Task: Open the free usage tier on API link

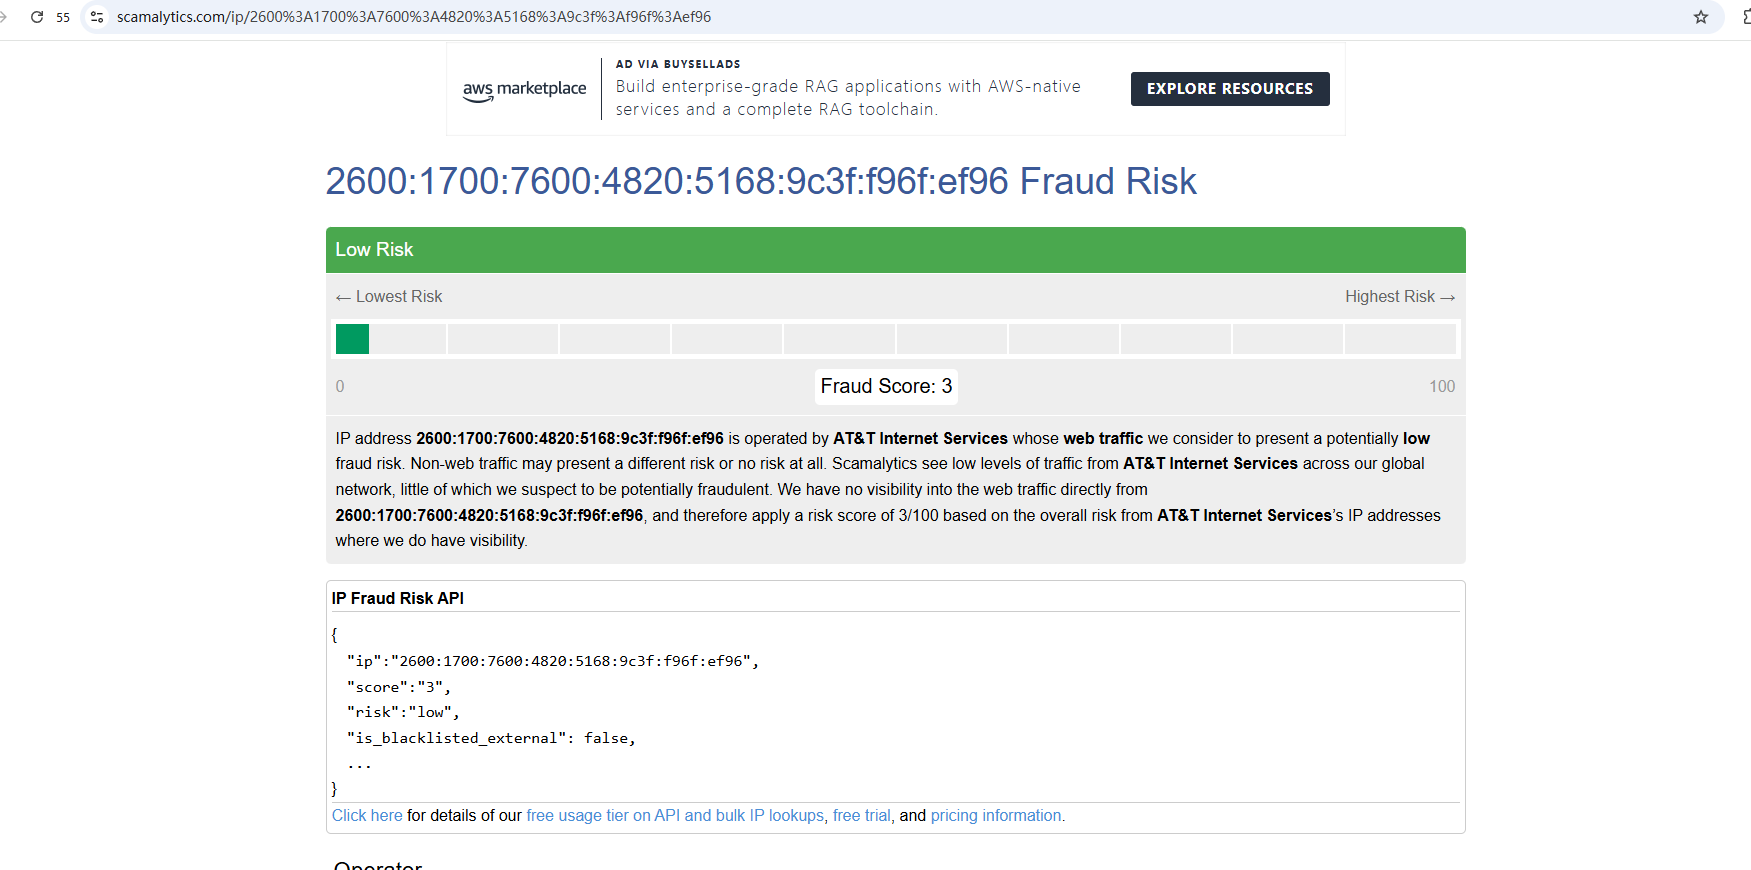Action: tap(675, 816)
